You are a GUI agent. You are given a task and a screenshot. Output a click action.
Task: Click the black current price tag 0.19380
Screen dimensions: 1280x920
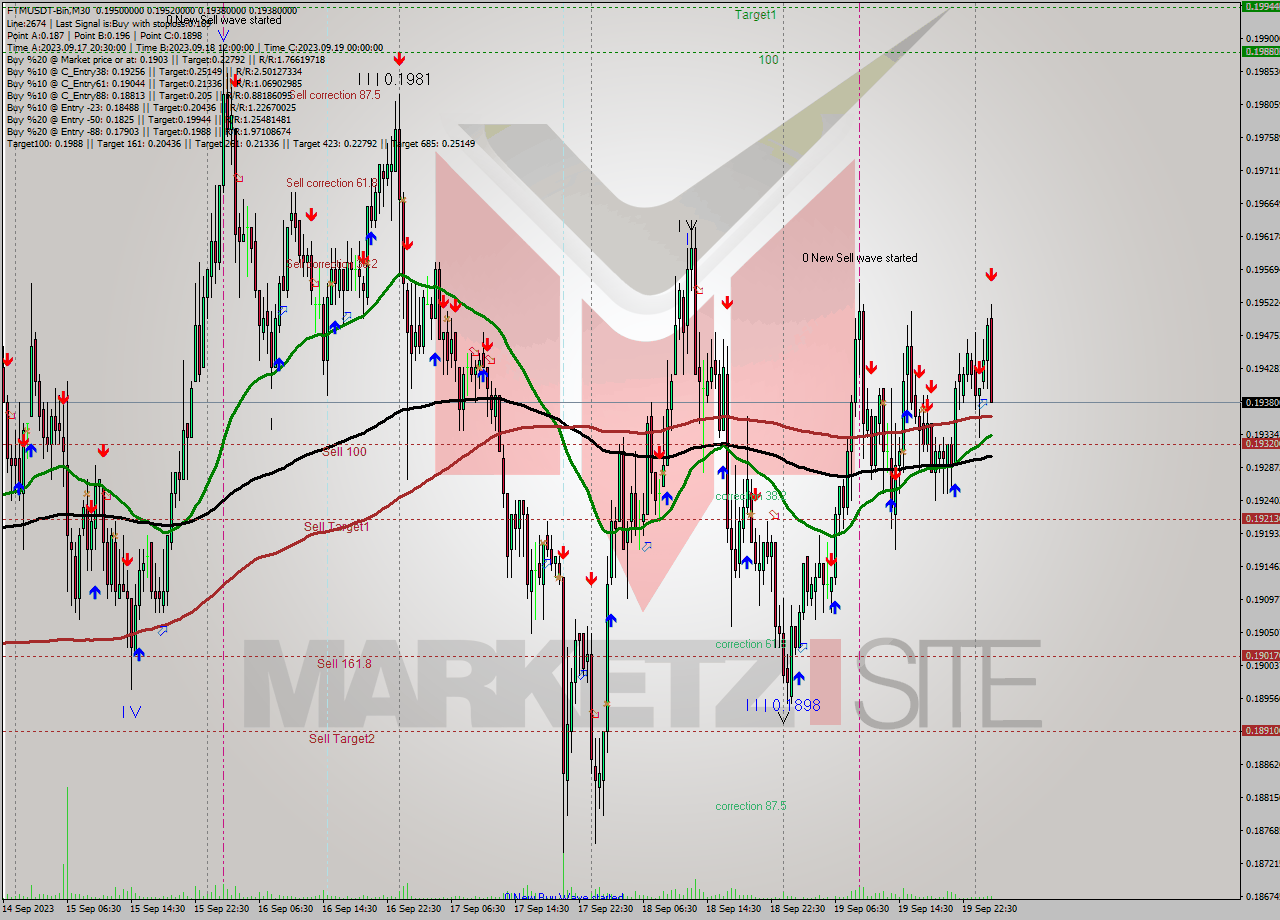pyautogui.click(x=1260, y=402)
